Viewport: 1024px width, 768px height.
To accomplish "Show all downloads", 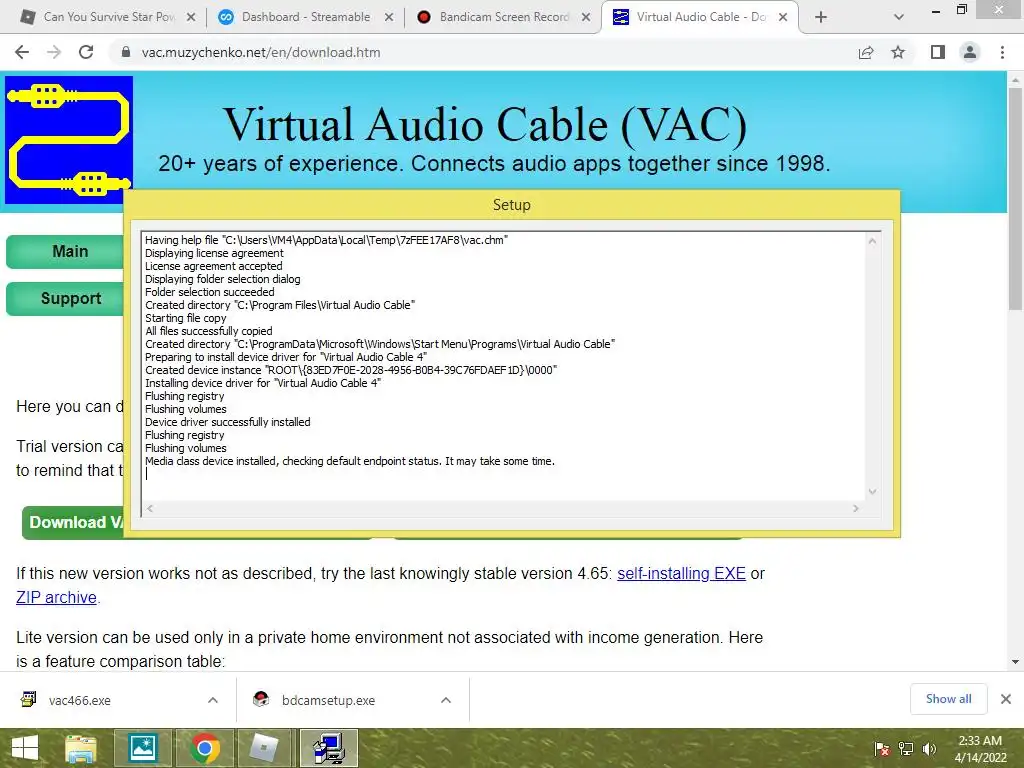I will pos(948,699).
